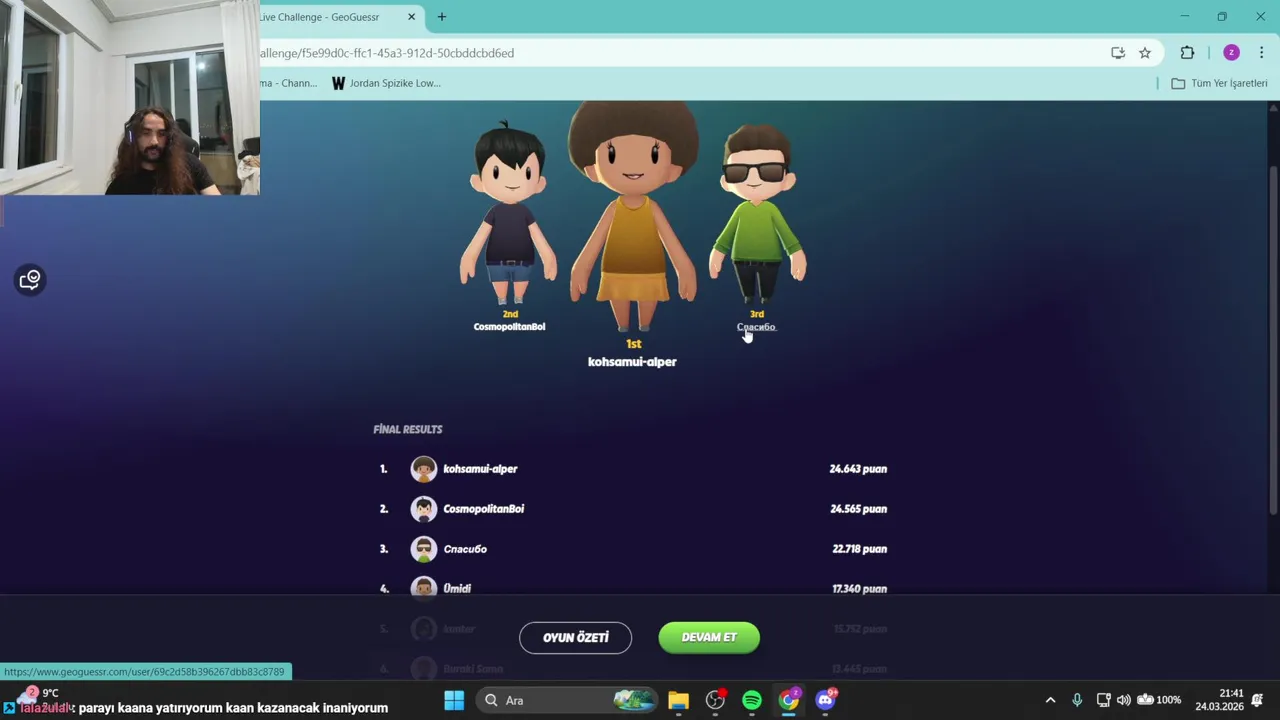Click the 1st rank label under podium
1280x720 pixels.
[633, 344]
